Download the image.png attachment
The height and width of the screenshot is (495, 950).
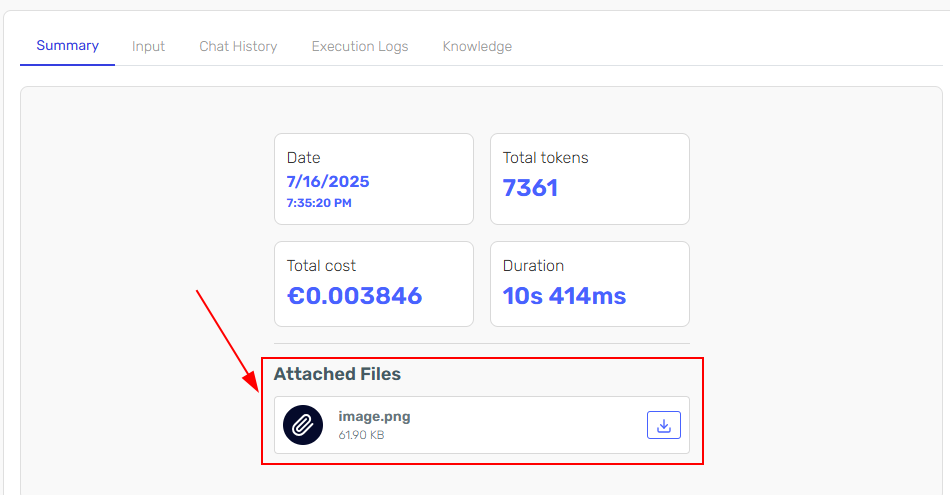pyautogui.click(x=663, y=425)
